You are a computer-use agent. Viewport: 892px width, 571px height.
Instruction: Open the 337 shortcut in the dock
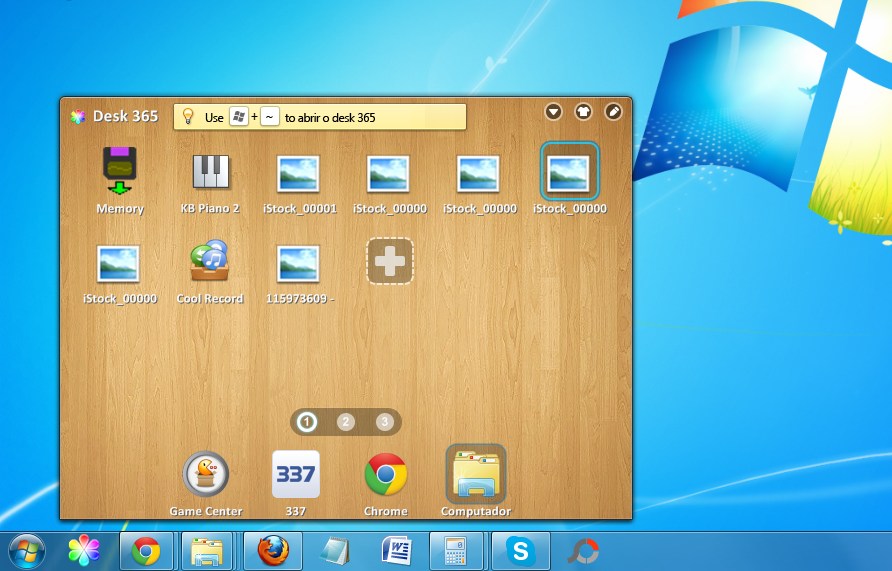(296, 474)
